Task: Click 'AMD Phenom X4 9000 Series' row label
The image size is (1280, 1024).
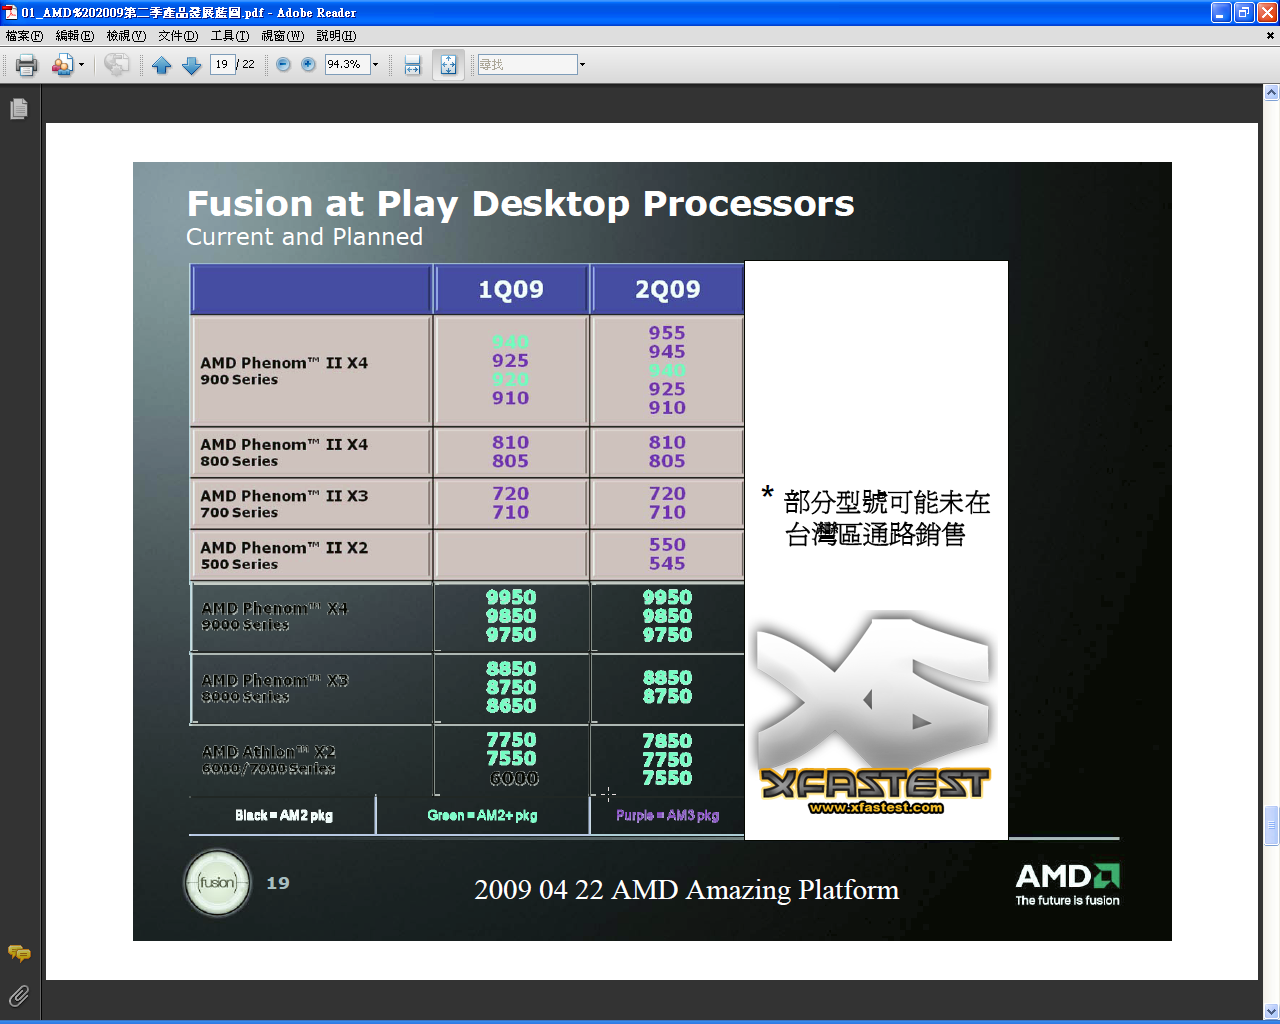Action: click(274, 616)
